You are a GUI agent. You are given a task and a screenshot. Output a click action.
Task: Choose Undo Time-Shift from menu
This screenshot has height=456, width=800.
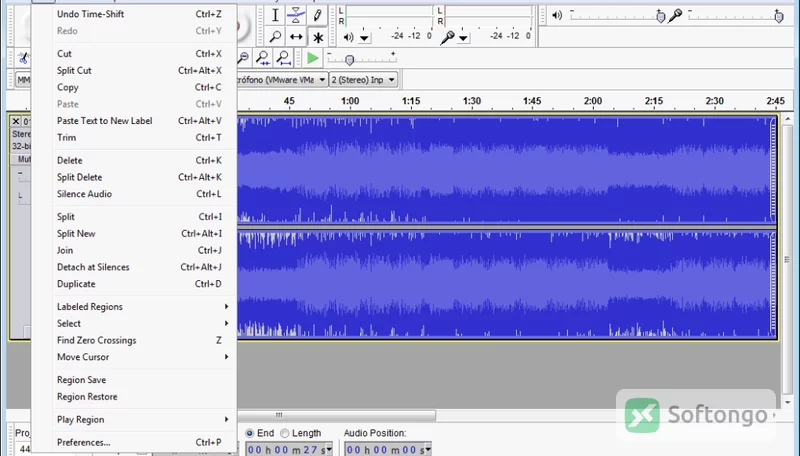145,14
